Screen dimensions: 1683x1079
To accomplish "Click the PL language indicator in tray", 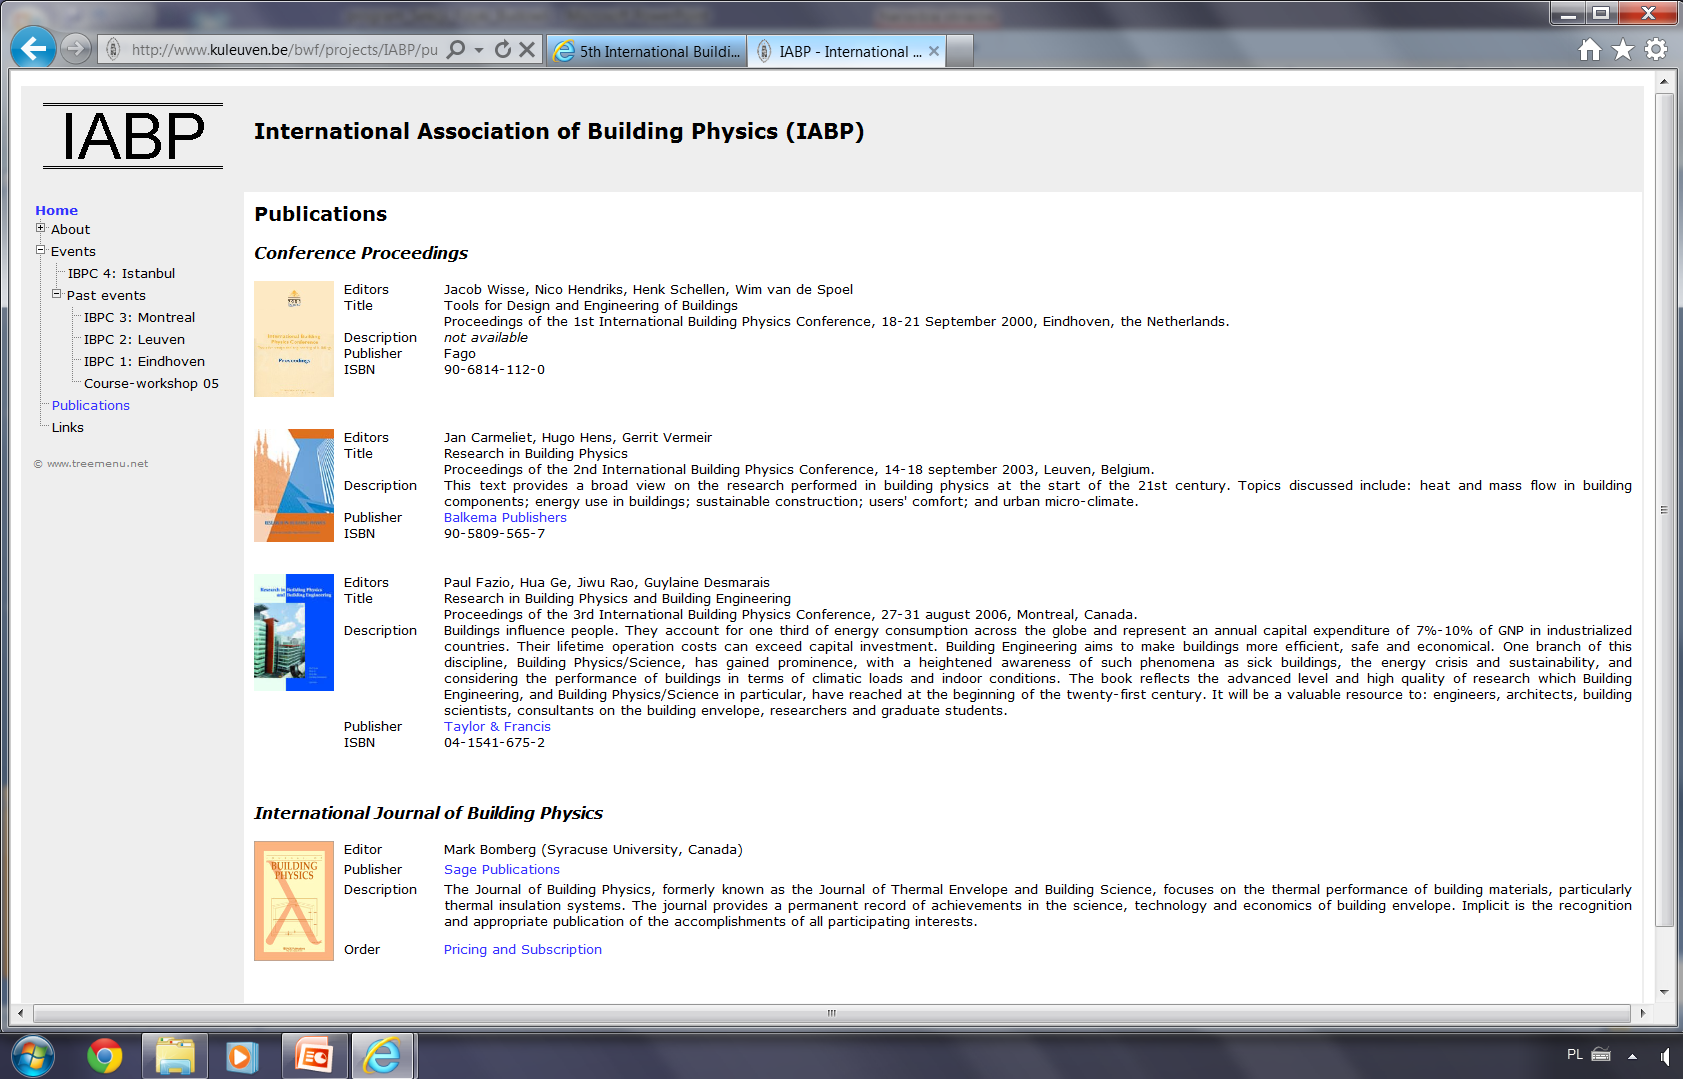I will point(1574,1054).
